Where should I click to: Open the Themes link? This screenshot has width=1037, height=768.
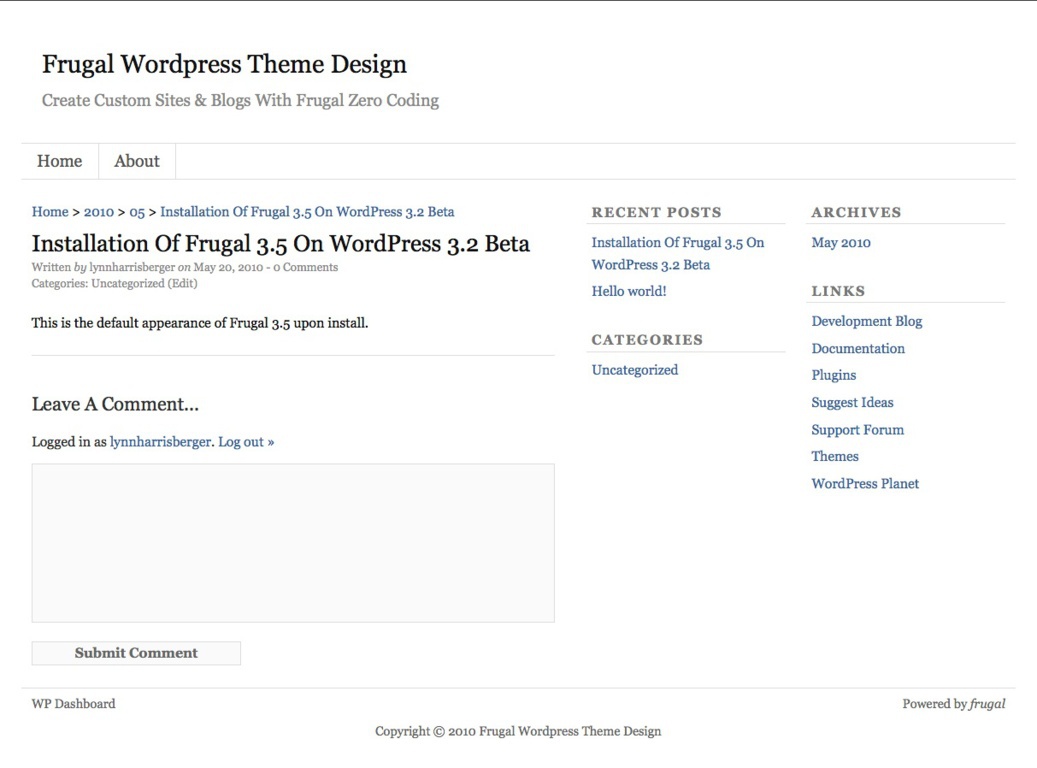pyautogui.click(x=835, y=456)
